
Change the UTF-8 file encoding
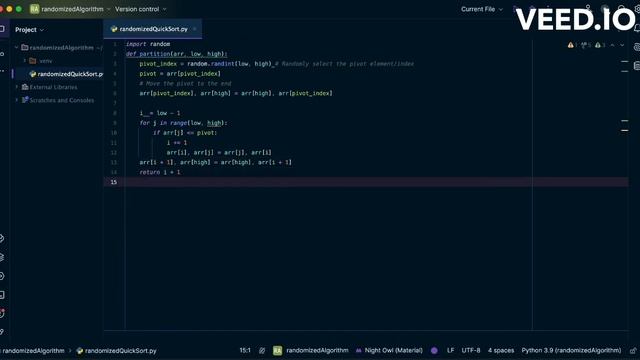471,350
